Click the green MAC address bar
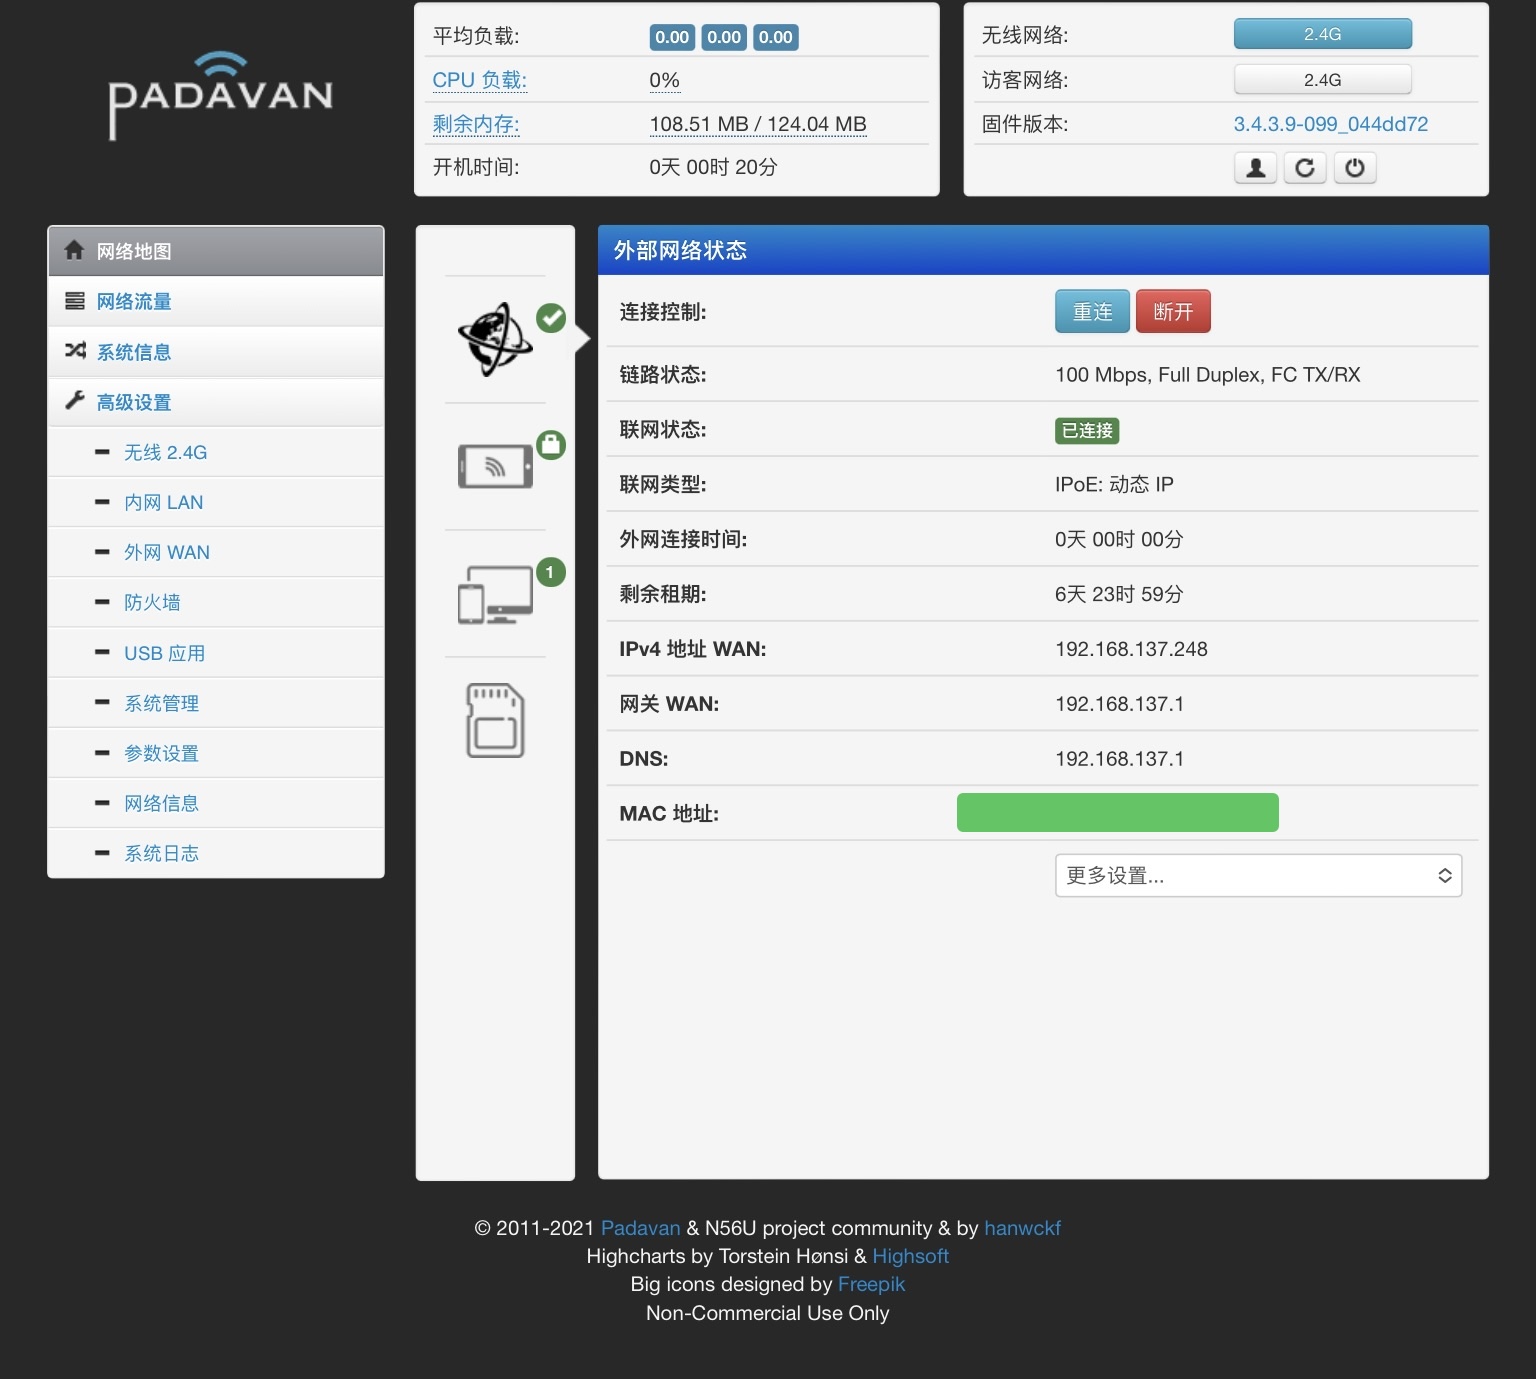Viewport: 1536px width, 1379px height. (x=1117, y=813)
